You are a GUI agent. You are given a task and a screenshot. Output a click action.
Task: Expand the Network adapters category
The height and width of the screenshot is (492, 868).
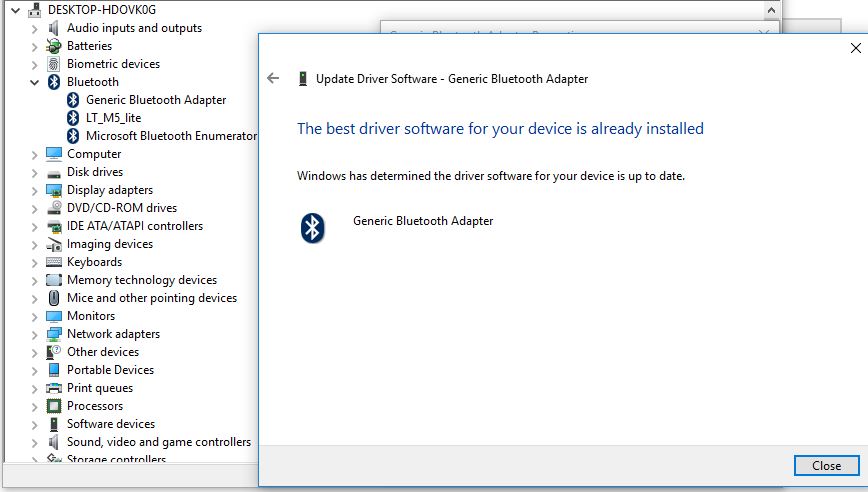point(34,335)
